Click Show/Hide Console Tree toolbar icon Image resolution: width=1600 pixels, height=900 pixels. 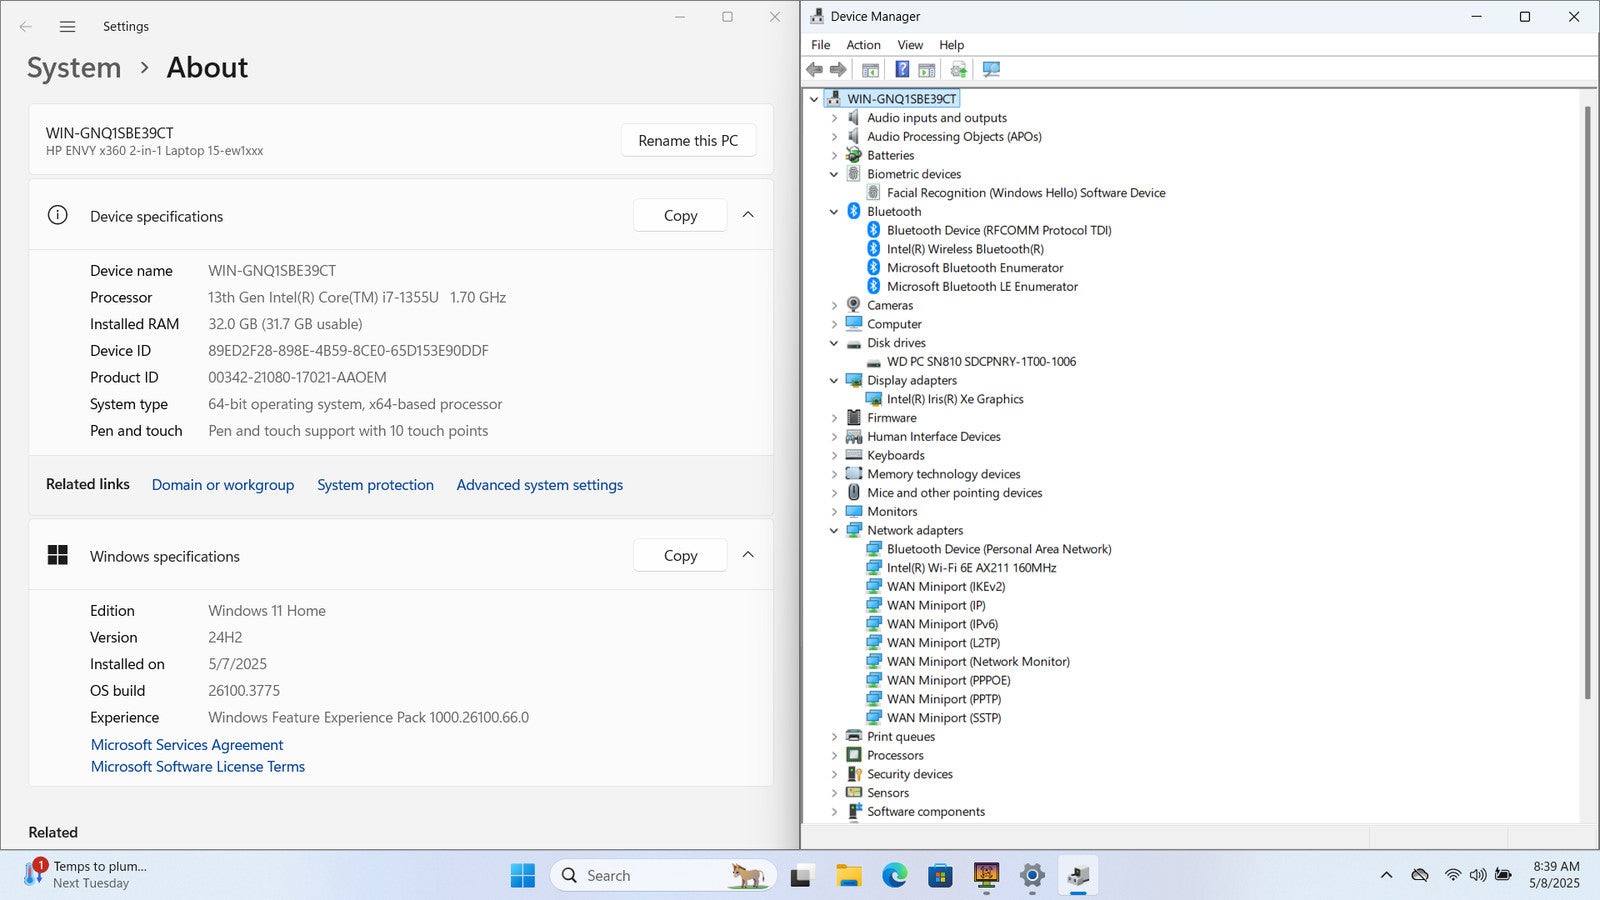[871, 69]
